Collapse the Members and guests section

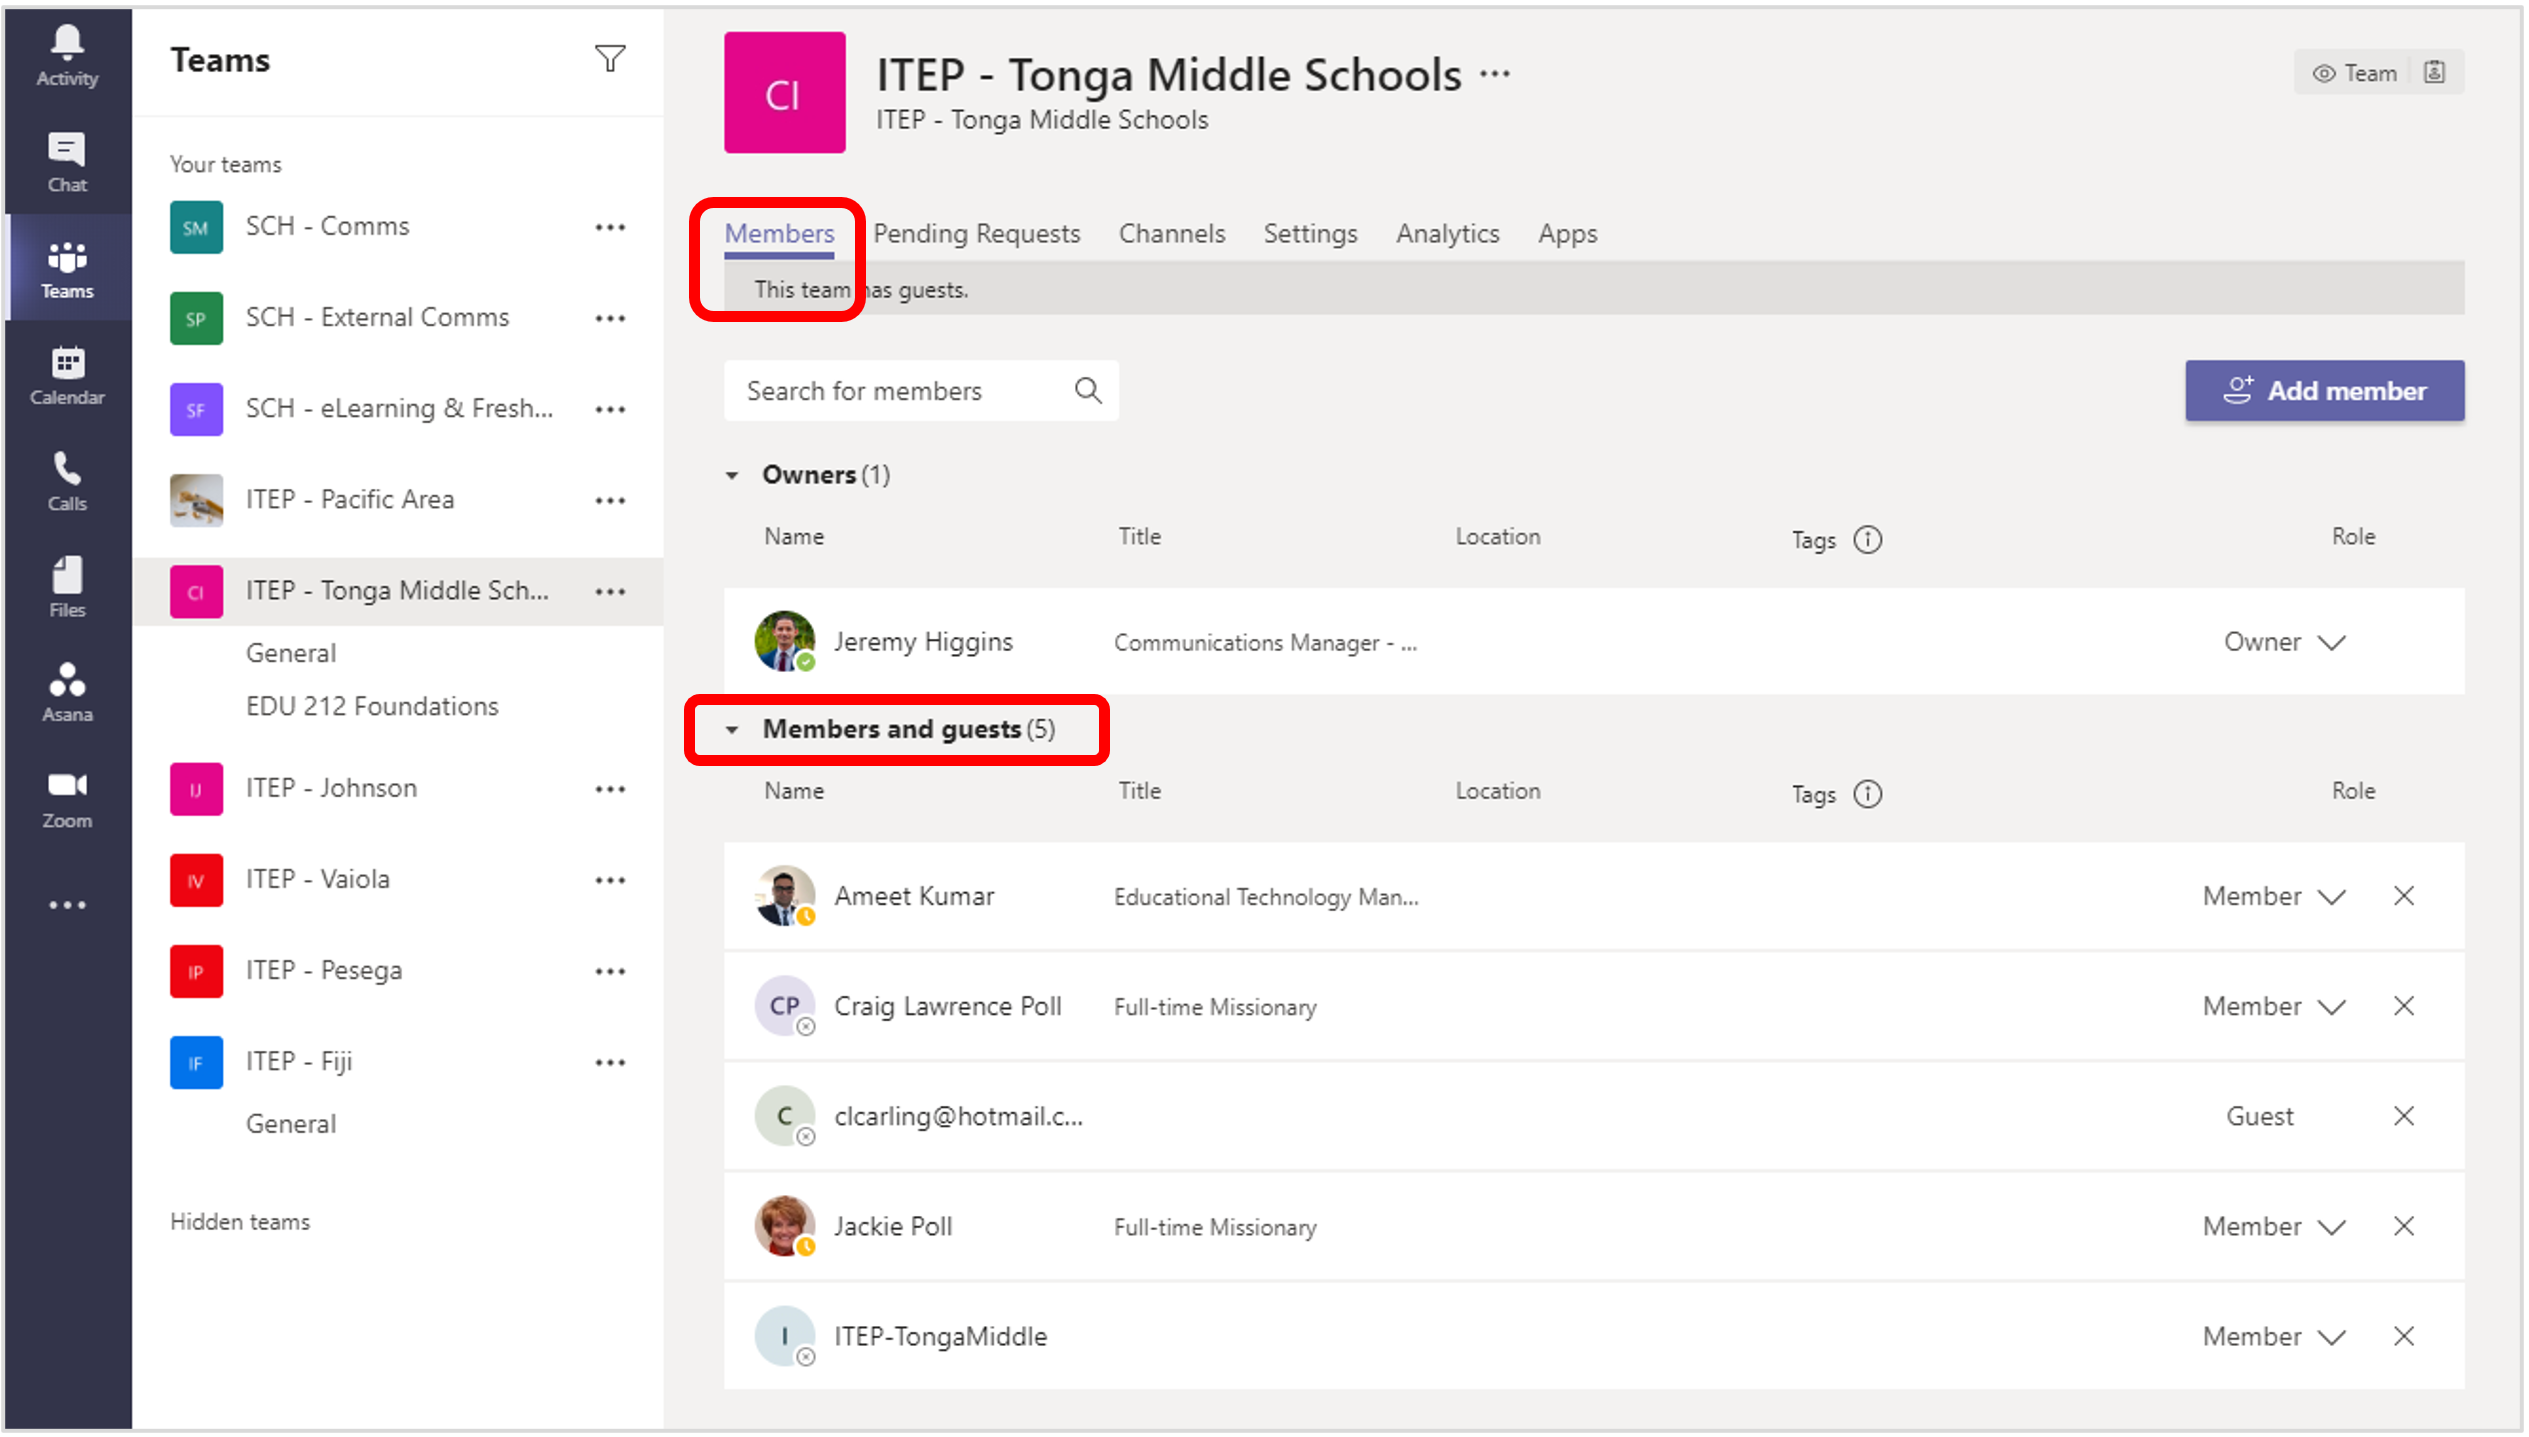point(732,730)
